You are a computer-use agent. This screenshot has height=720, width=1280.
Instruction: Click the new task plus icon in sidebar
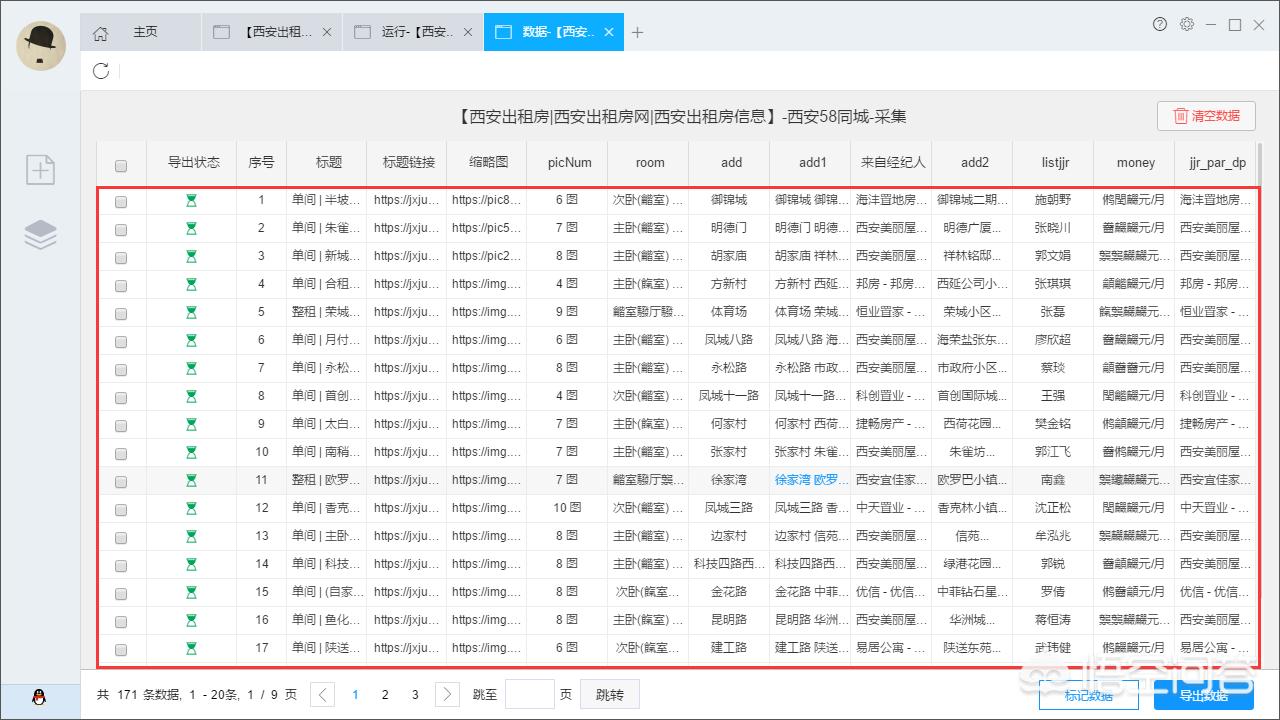coord(40,170)
